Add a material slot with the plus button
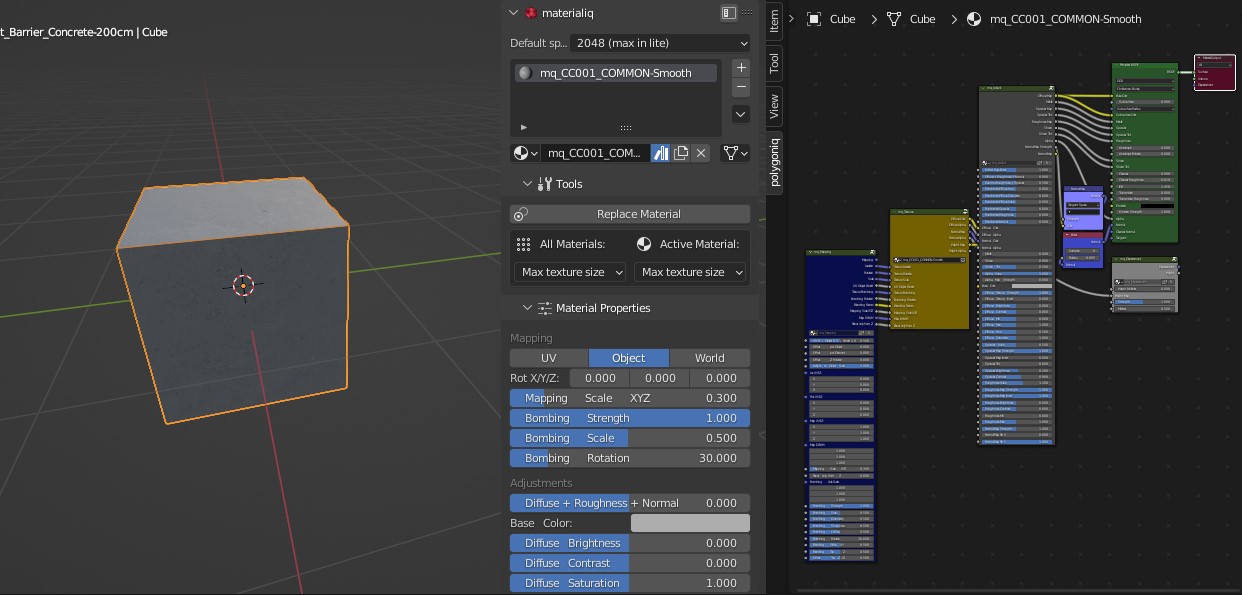The width and height of the screenshot is (1242, 595). (x=740, y=67)
